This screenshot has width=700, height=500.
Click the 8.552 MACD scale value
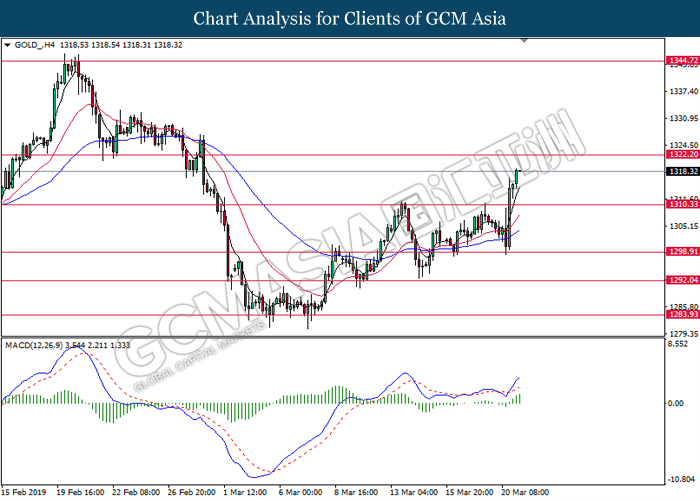click(x=679, y=344)
